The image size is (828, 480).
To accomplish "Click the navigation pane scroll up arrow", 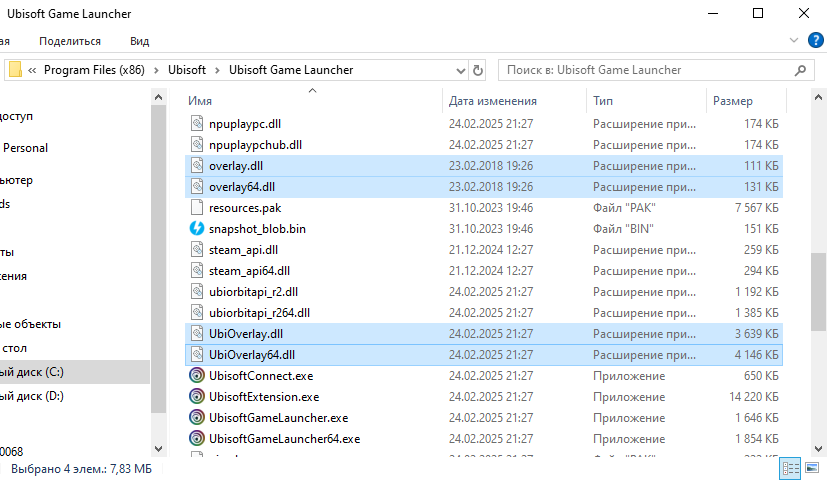I will (158, 97).
